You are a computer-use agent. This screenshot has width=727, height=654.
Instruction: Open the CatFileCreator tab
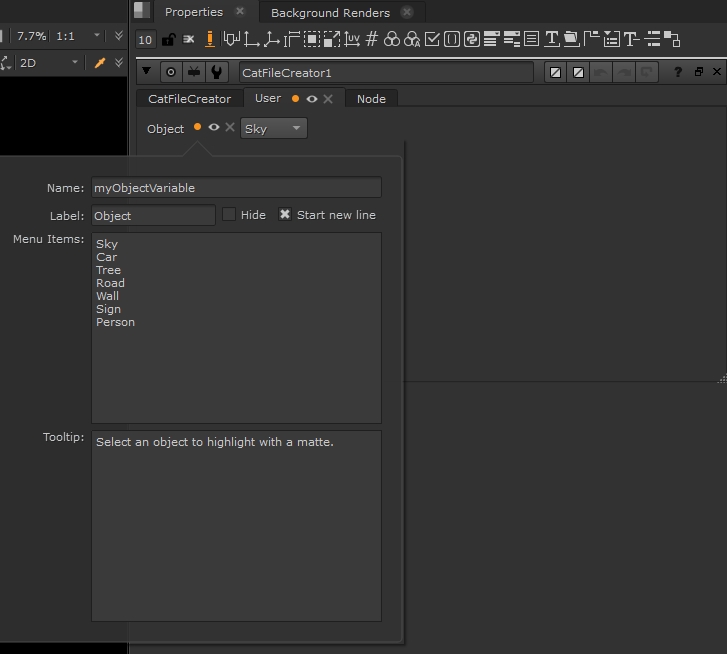pyautogui.click(x=189, y=98)
